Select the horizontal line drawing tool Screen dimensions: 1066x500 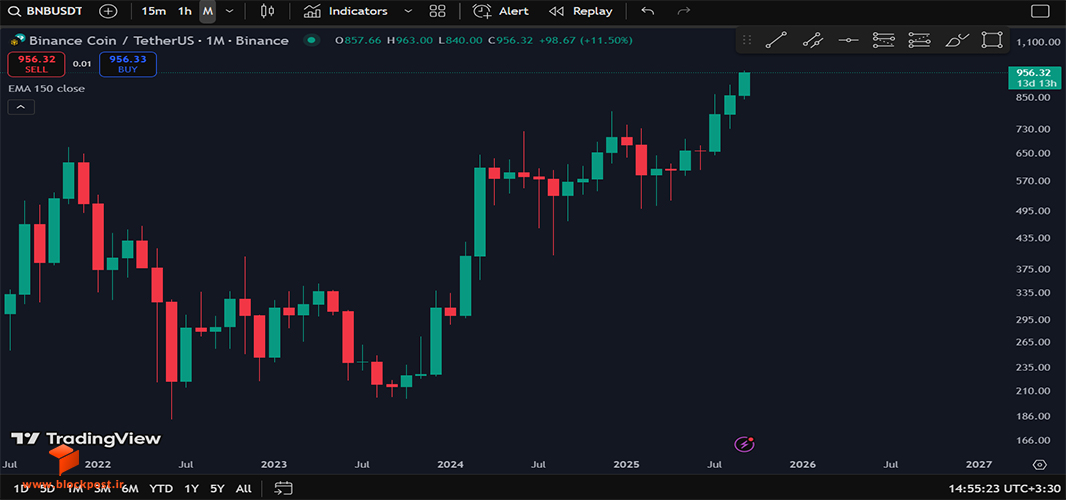(x=848, y=41)
